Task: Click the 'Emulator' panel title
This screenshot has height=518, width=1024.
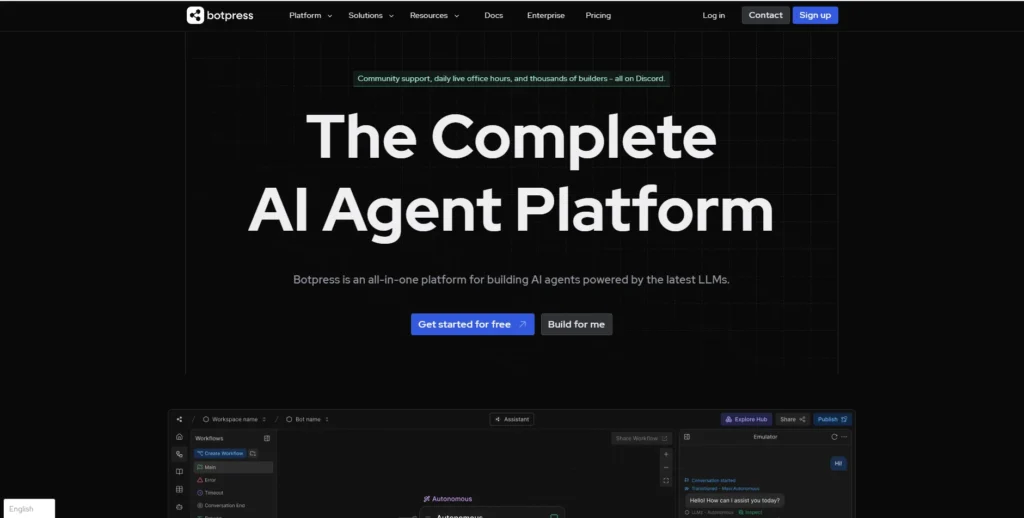Action: point(765,437)
